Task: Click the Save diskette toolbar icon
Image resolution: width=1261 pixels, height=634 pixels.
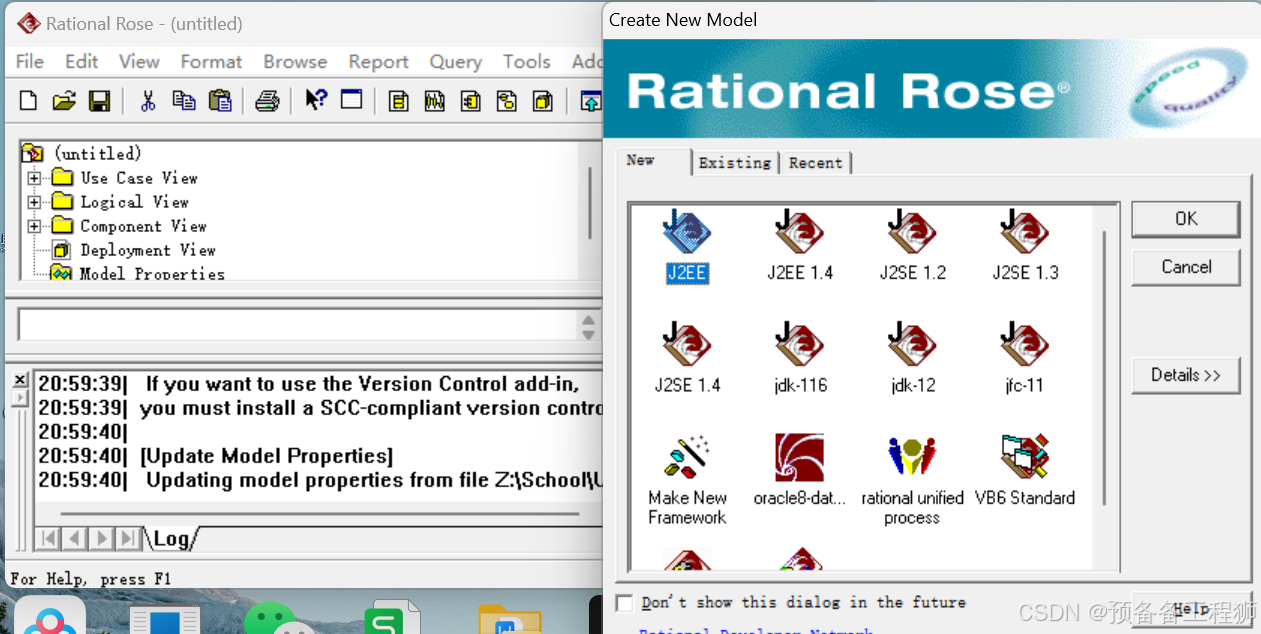Action: point(99,100)
